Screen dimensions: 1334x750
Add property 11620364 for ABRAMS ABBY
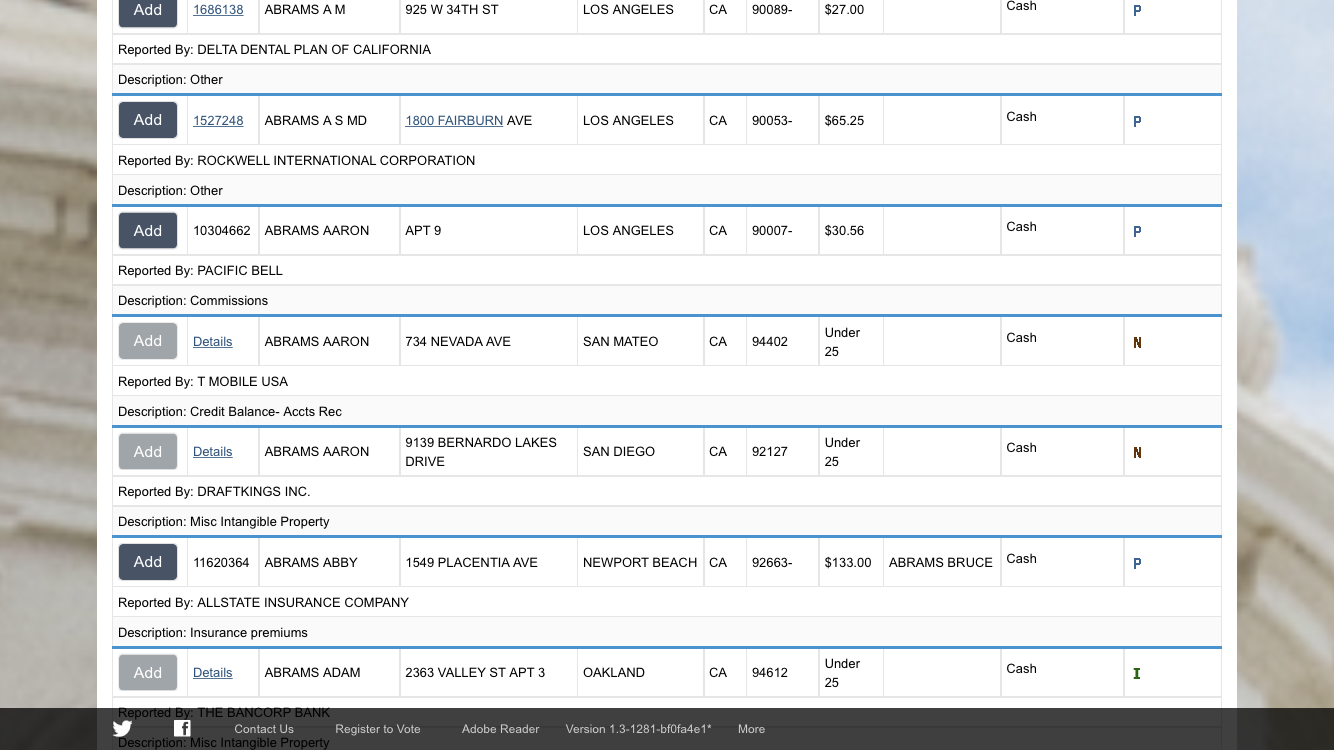click(x=148, y=562)
